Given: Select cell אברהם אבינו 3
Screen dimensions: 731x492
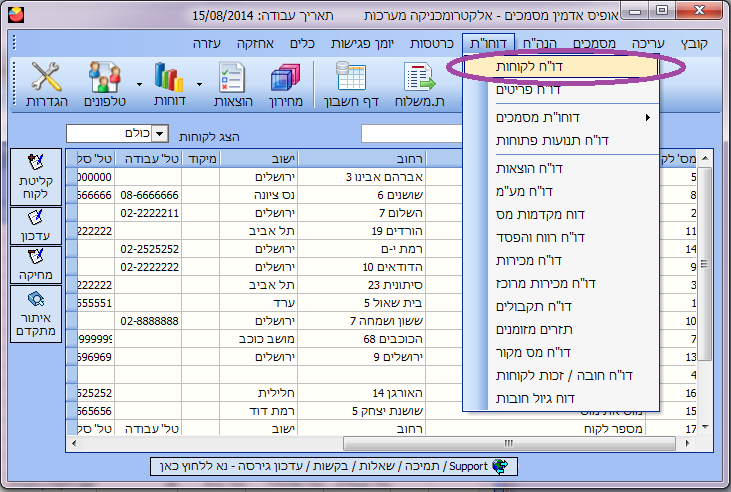Looking at the screenshot, I should coord(362,177).
